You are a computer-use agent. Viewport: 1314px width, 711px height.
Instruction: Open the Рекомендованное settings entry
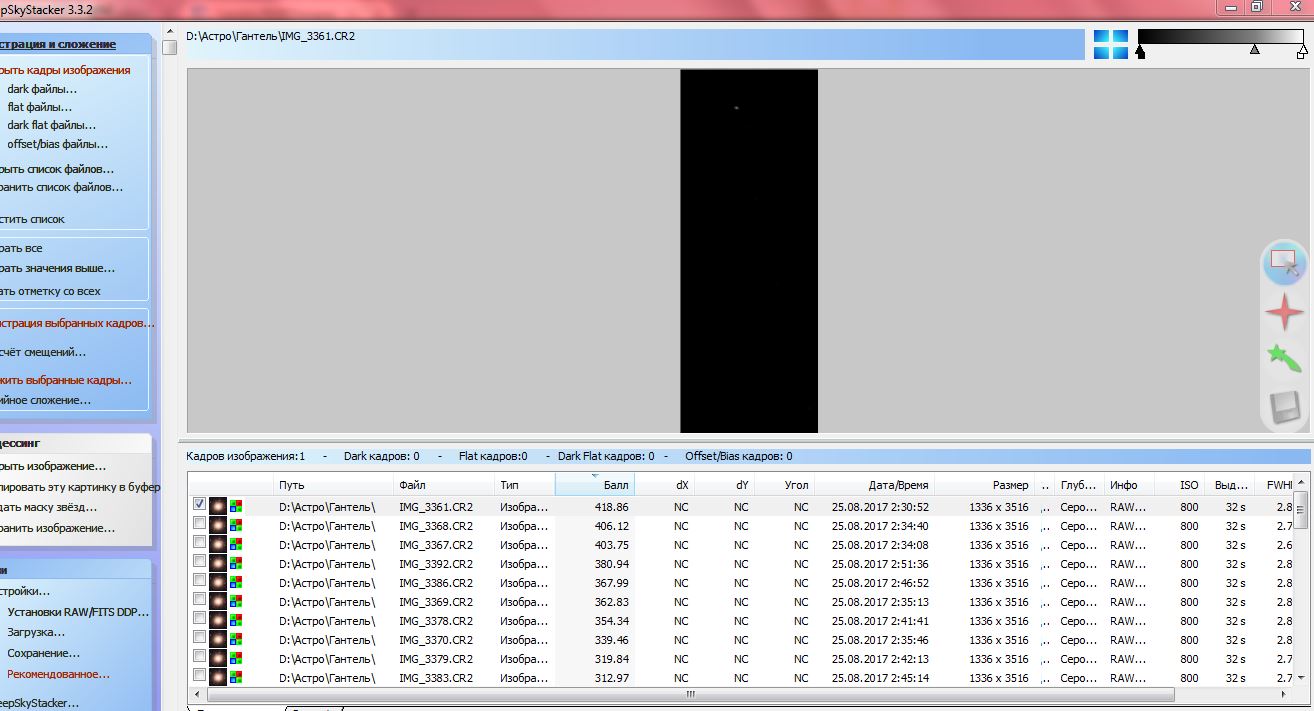[x=58, y=674]
